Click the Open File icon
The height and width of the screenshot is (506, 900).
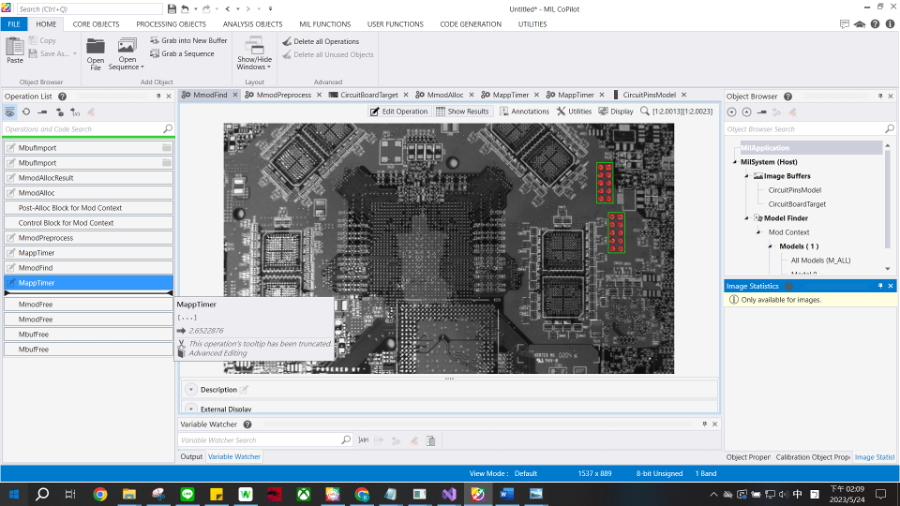click(95, 53)
